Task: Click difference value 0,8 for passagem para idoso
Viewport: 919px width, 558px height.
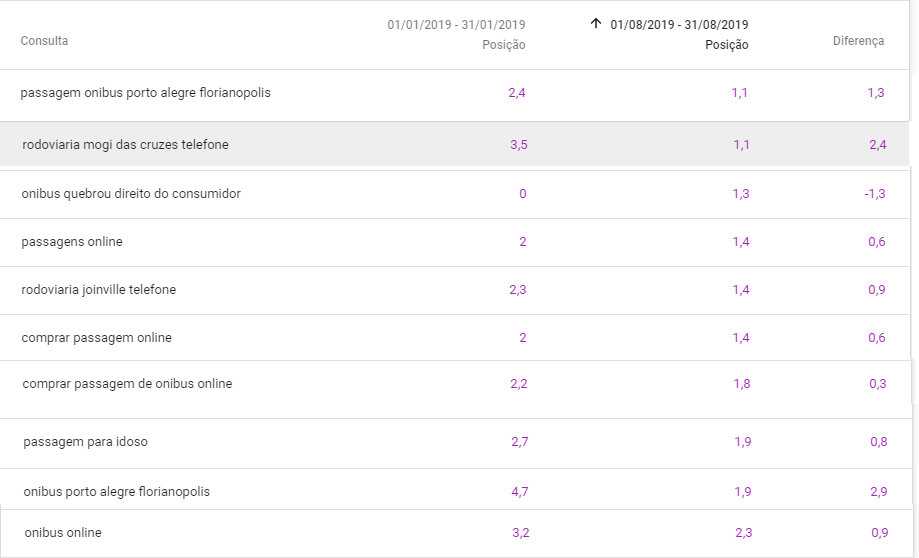Action: point(877,442)
